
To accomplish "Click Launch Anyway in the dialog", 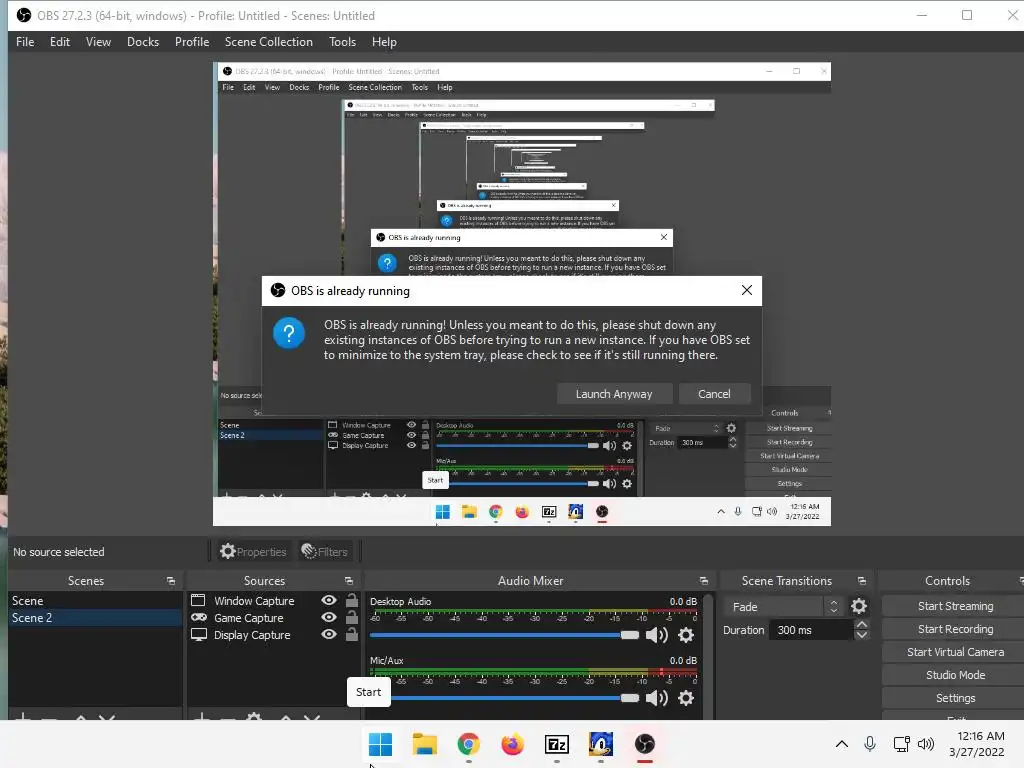I will click(614, 394).
